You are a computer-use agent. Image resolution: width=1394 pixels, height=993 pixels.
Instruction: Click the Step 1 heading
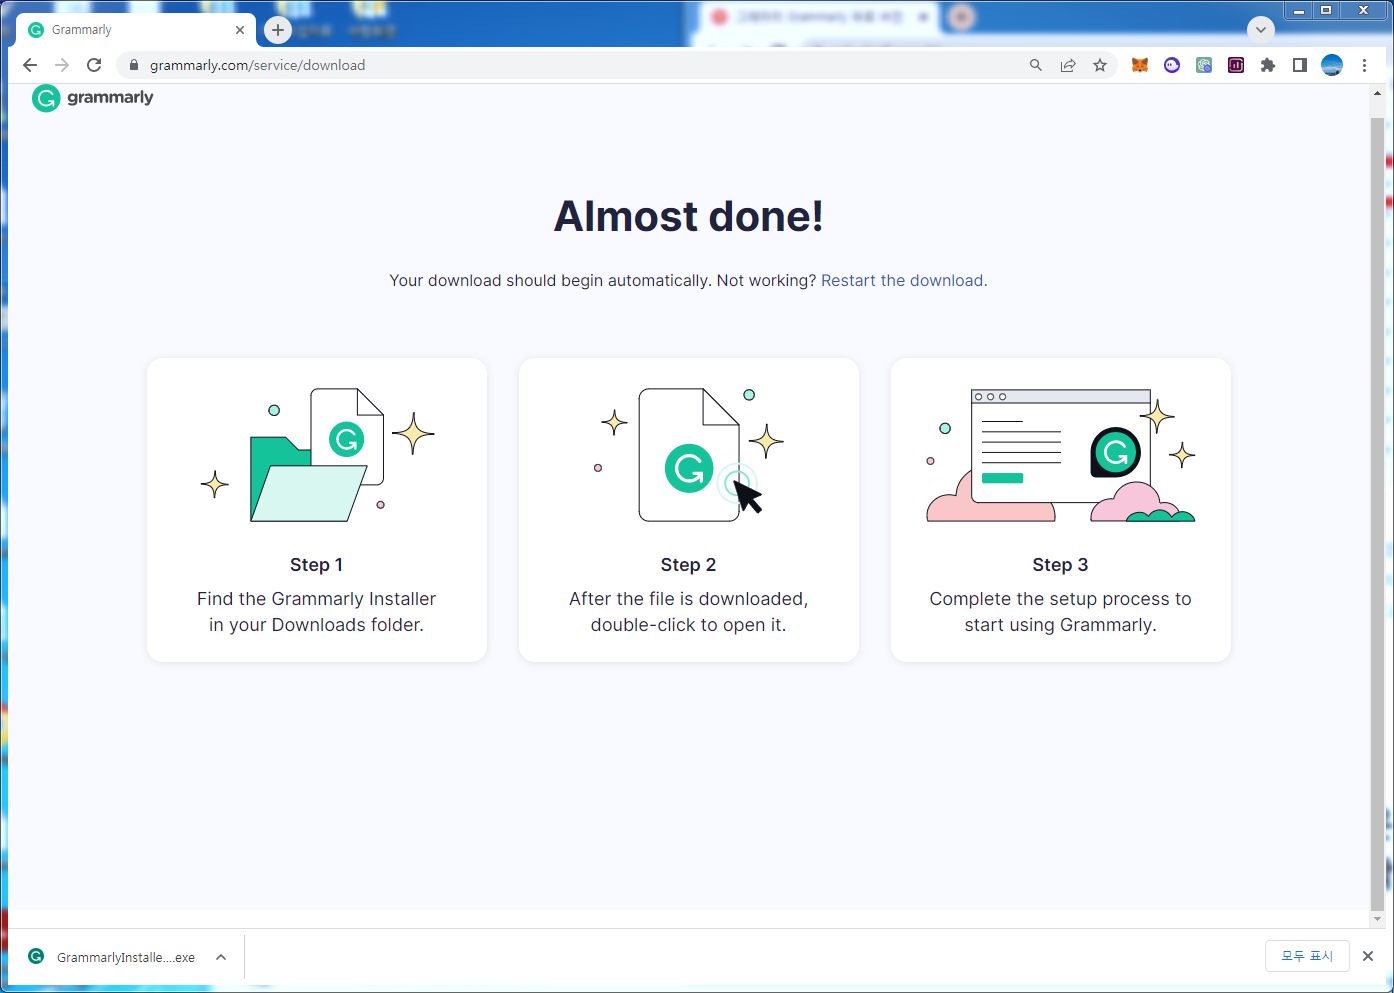[317, 565]
